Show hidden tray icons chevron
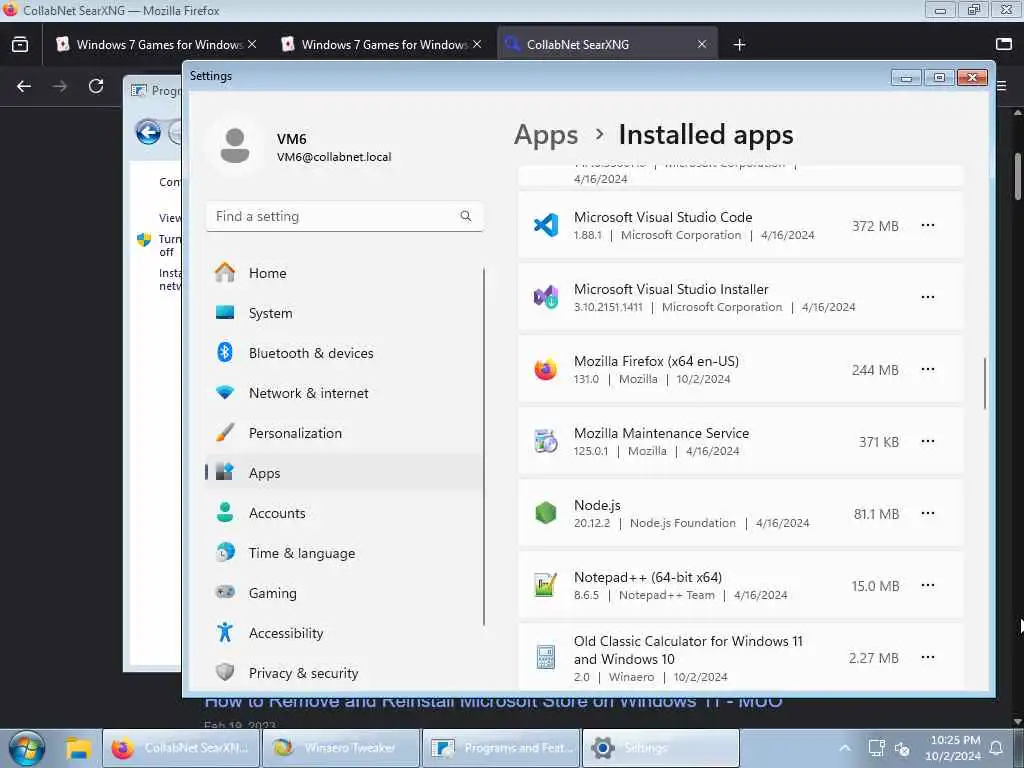 click(844, 748)
